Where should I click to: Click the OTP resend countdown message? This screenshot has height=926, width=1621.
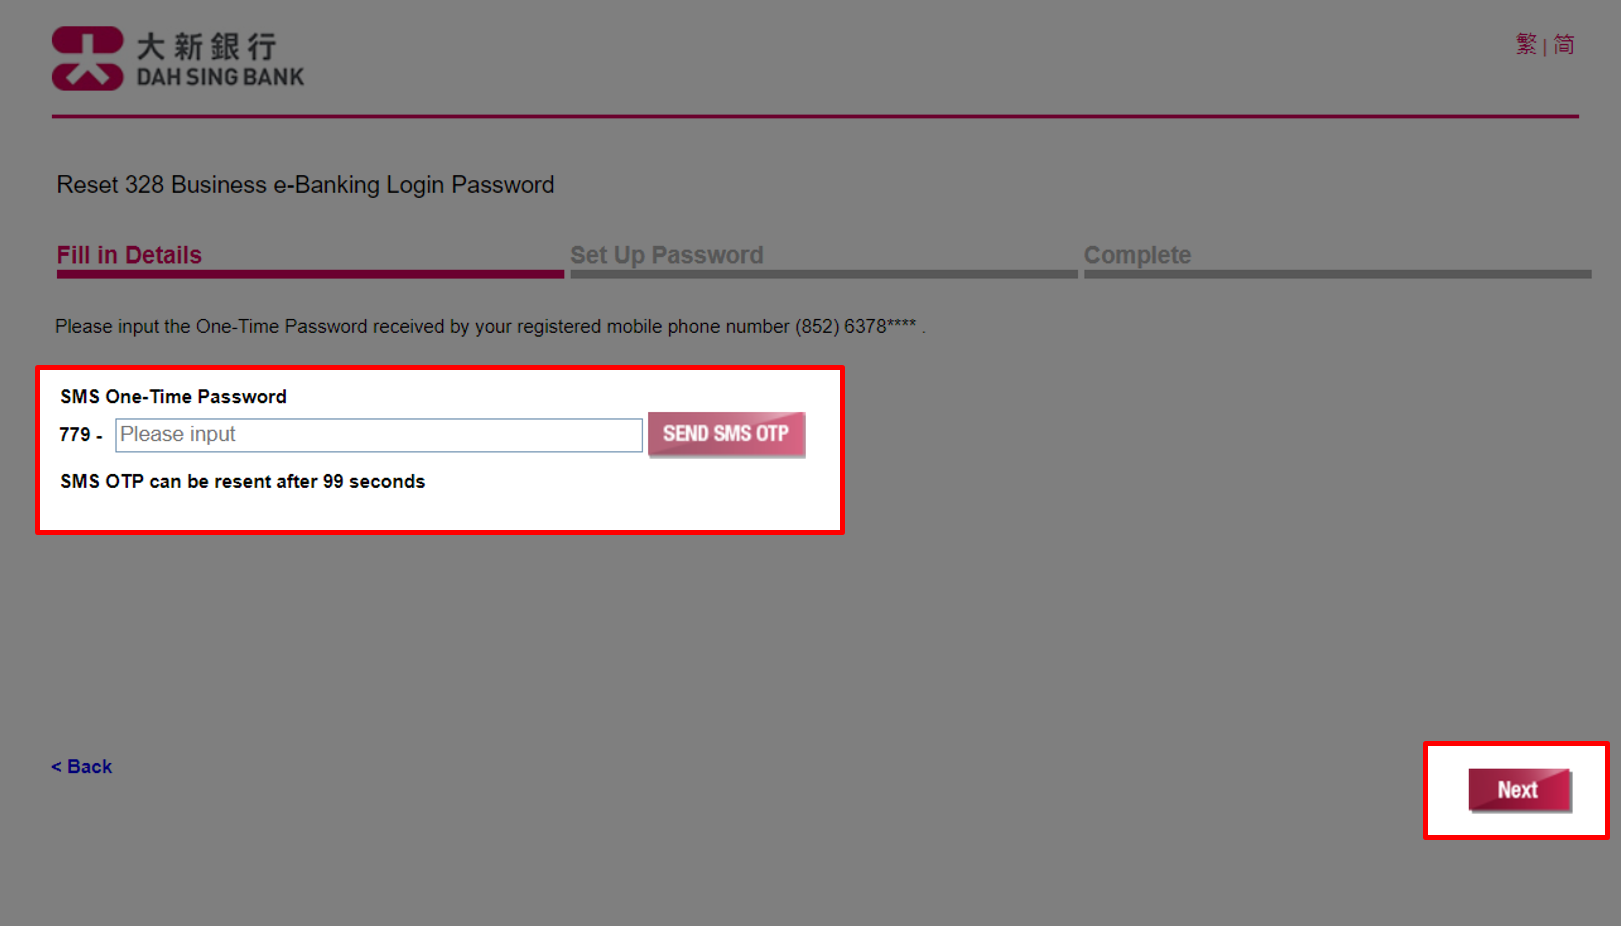(x=242, y=482)
